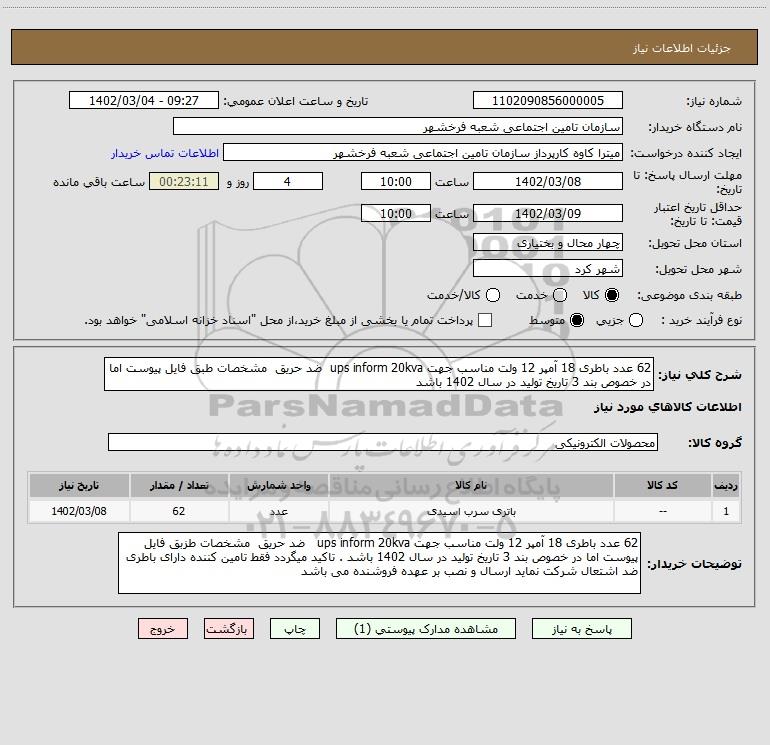Click the پاسخ به نیاز button
Screen dimensions: 770x745
(x=582, y=629)
